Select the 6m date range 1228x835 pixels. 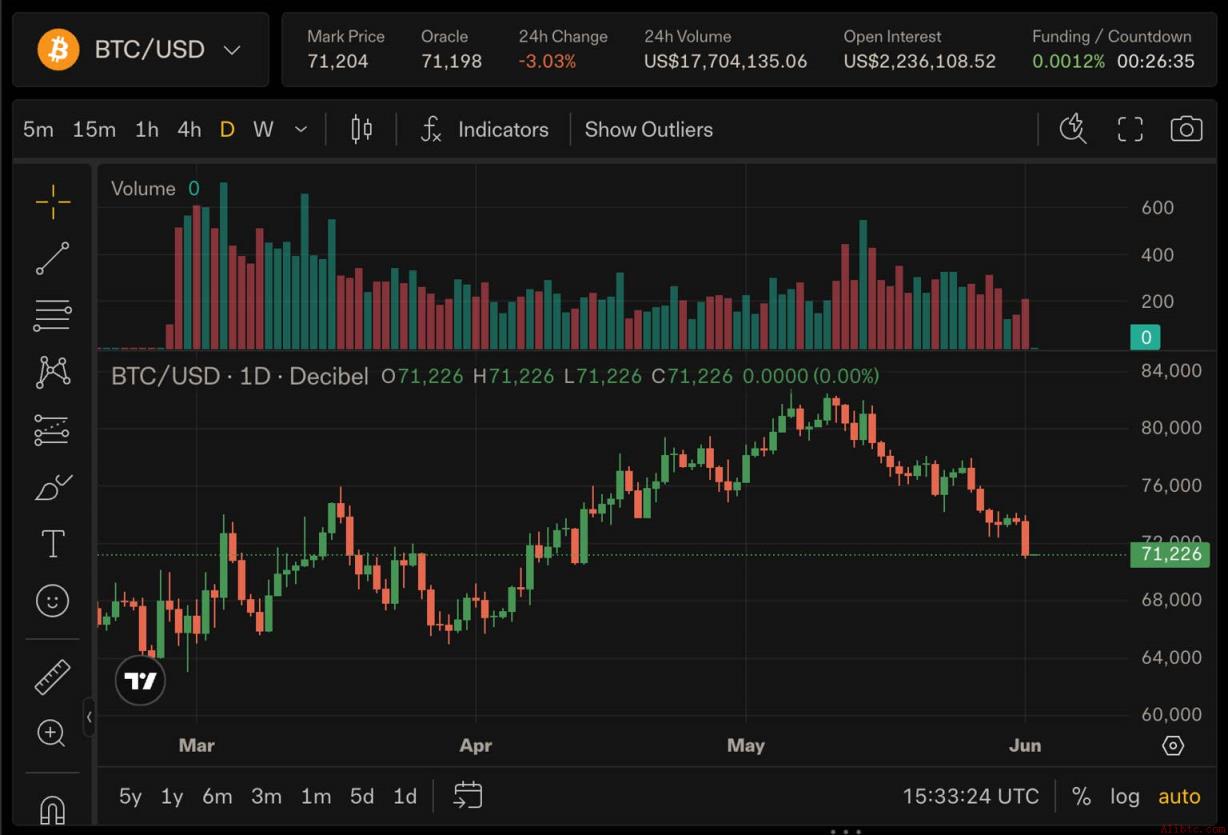pyautogui.click(x=217, y=797)
